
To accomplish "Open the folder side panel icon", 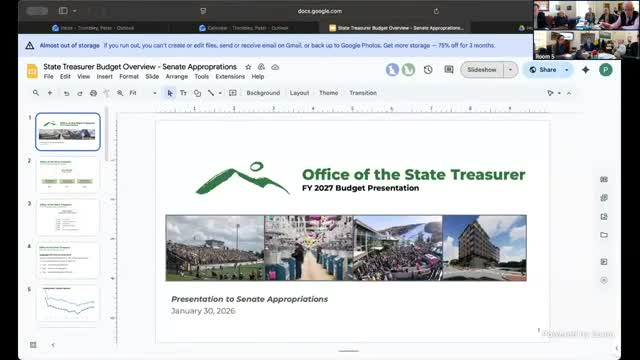I will [x=604, y=235].
